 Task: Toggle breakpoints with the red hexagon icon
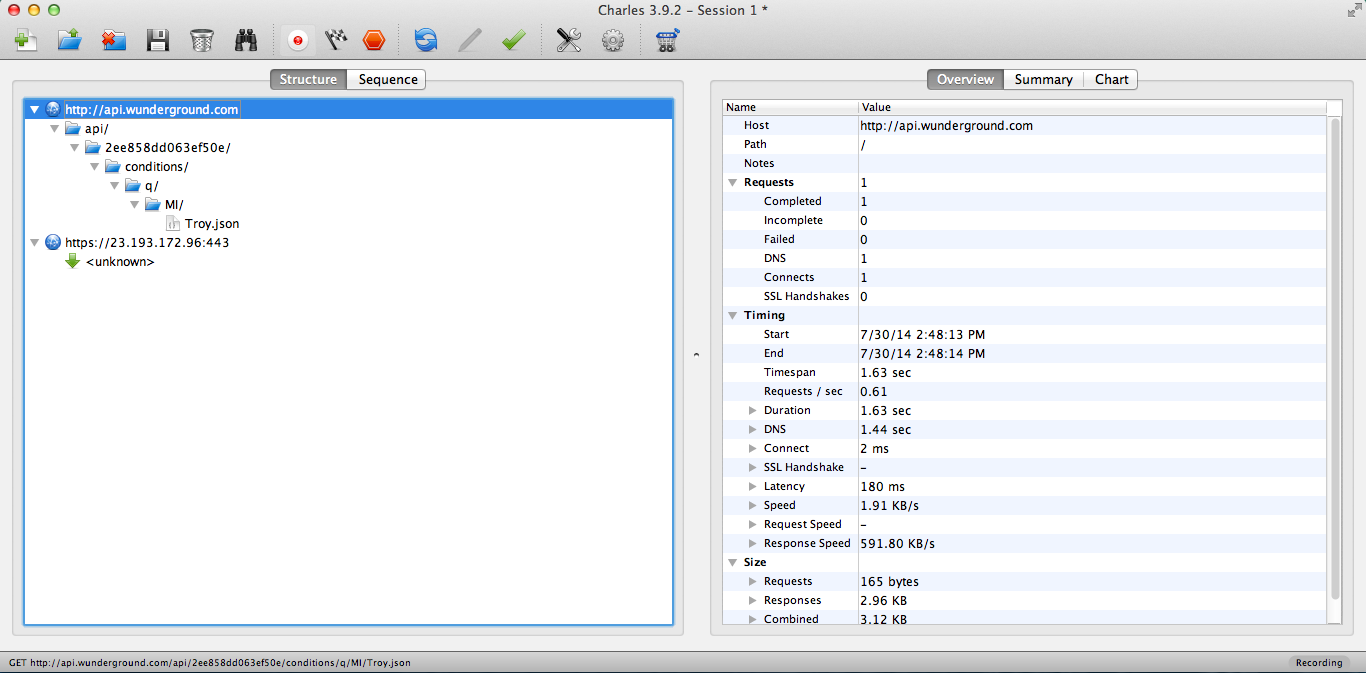click(374, 40)
